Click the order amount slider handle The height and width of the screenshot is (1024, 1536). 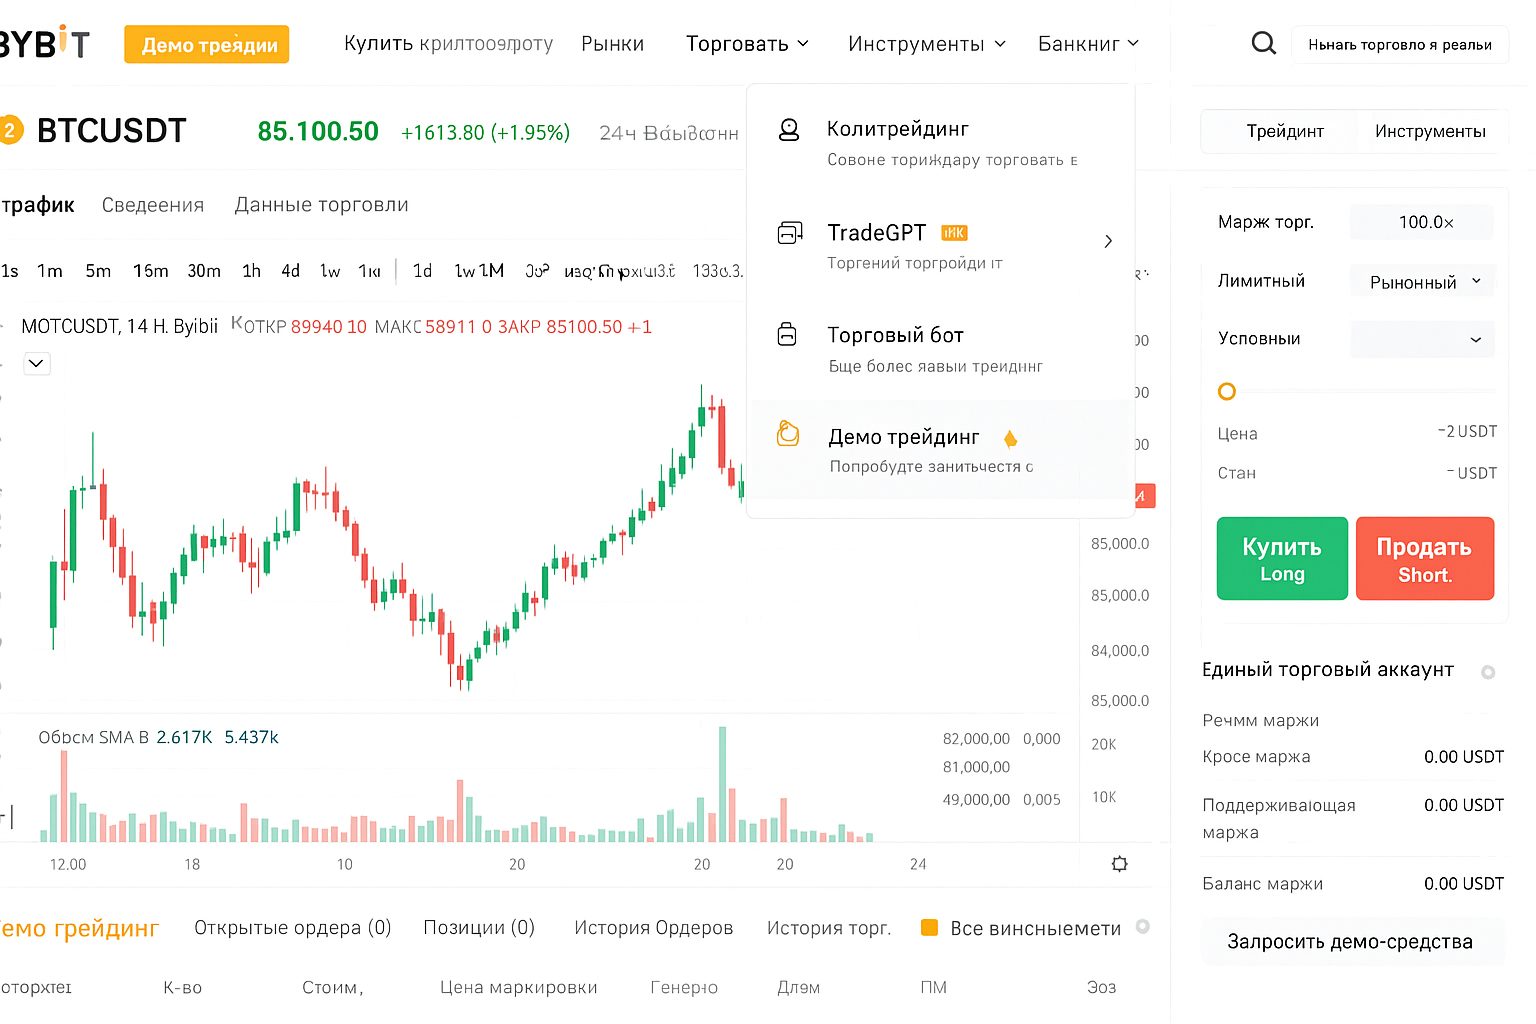pyautogui.click(x=1227, y=391)
